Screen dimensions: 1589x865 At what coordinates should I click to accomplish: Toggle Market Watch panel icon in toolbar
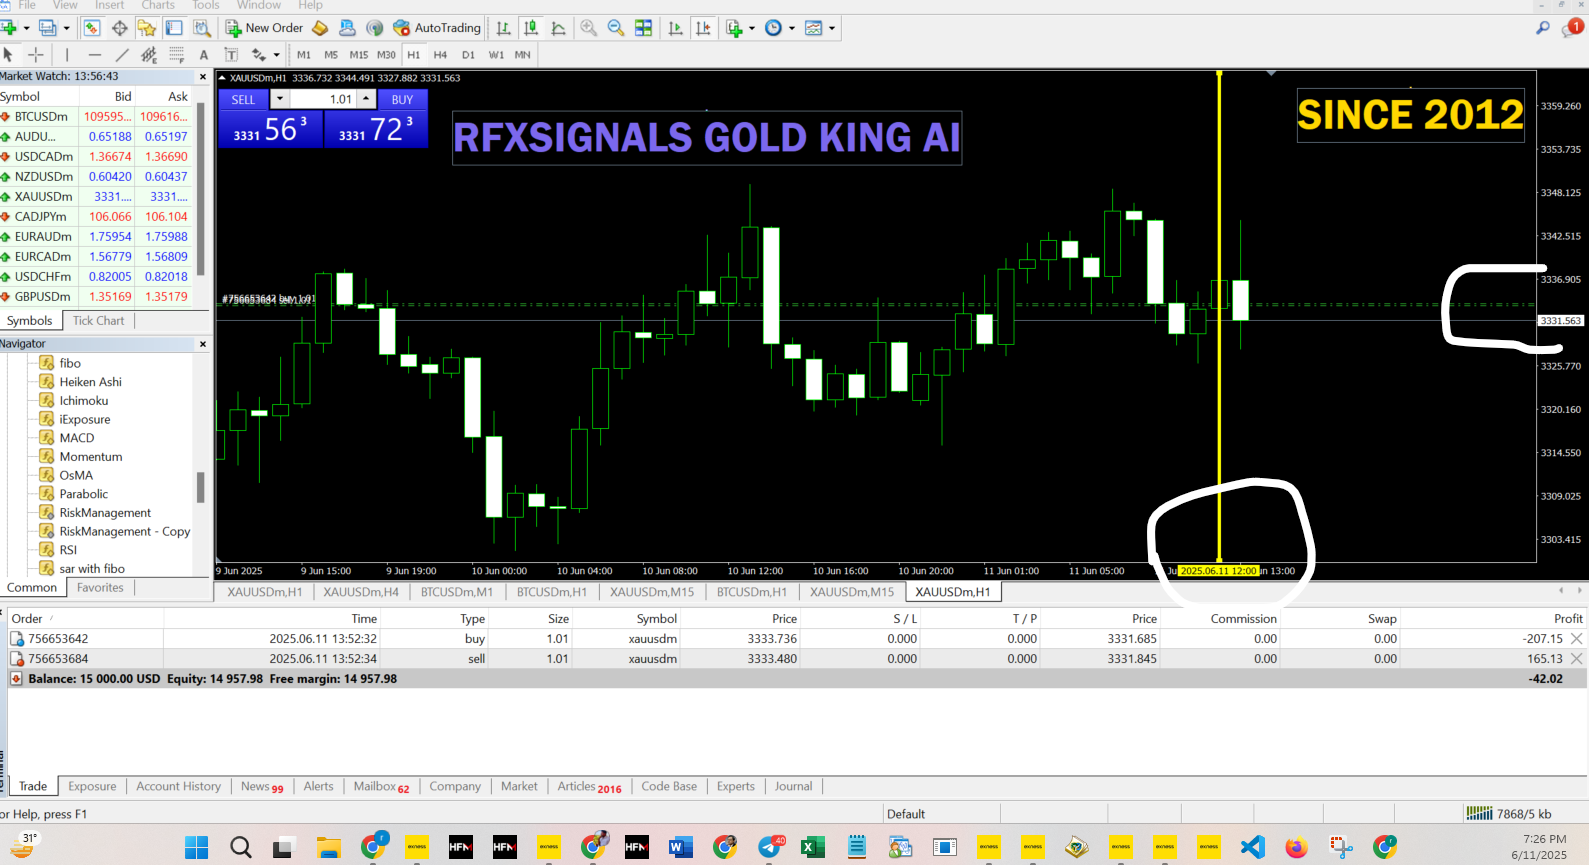[92, 28]
